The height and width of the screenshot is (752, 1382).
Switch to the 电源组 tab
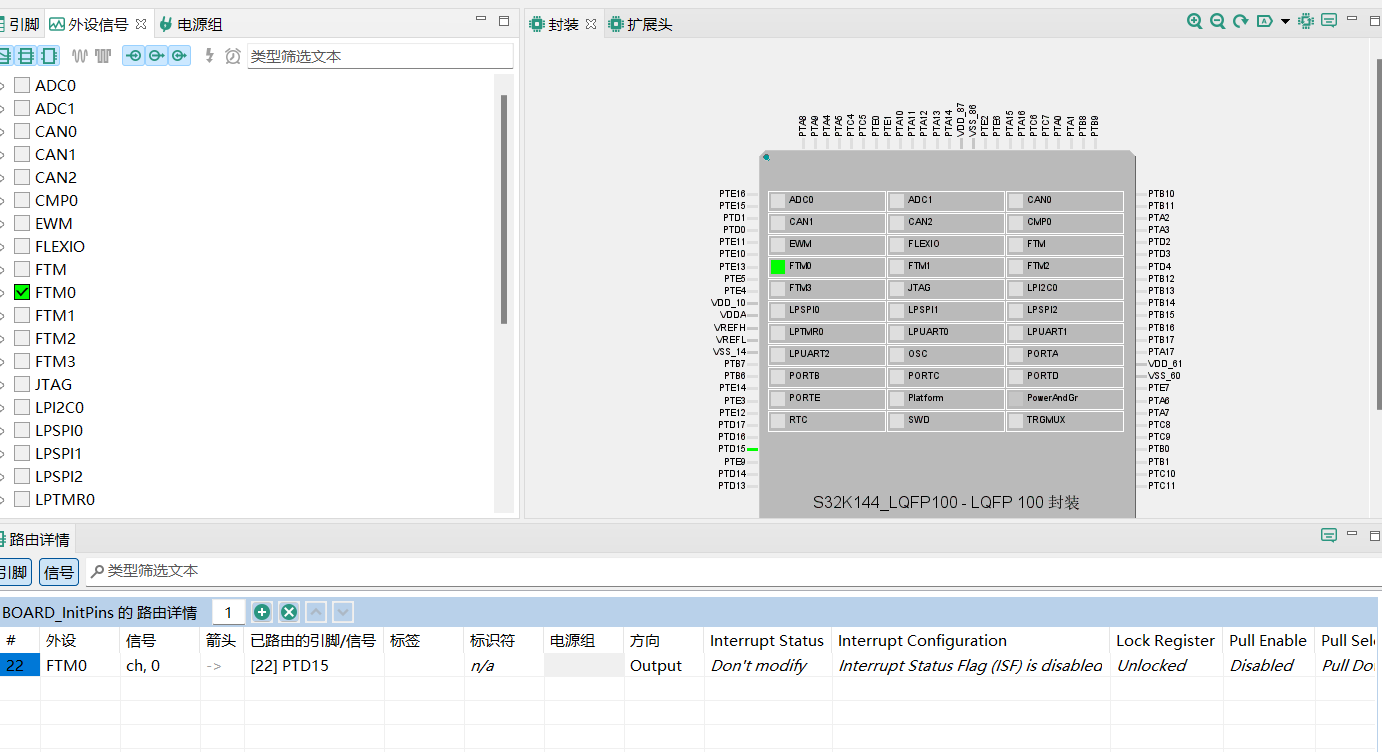point(191,24)
